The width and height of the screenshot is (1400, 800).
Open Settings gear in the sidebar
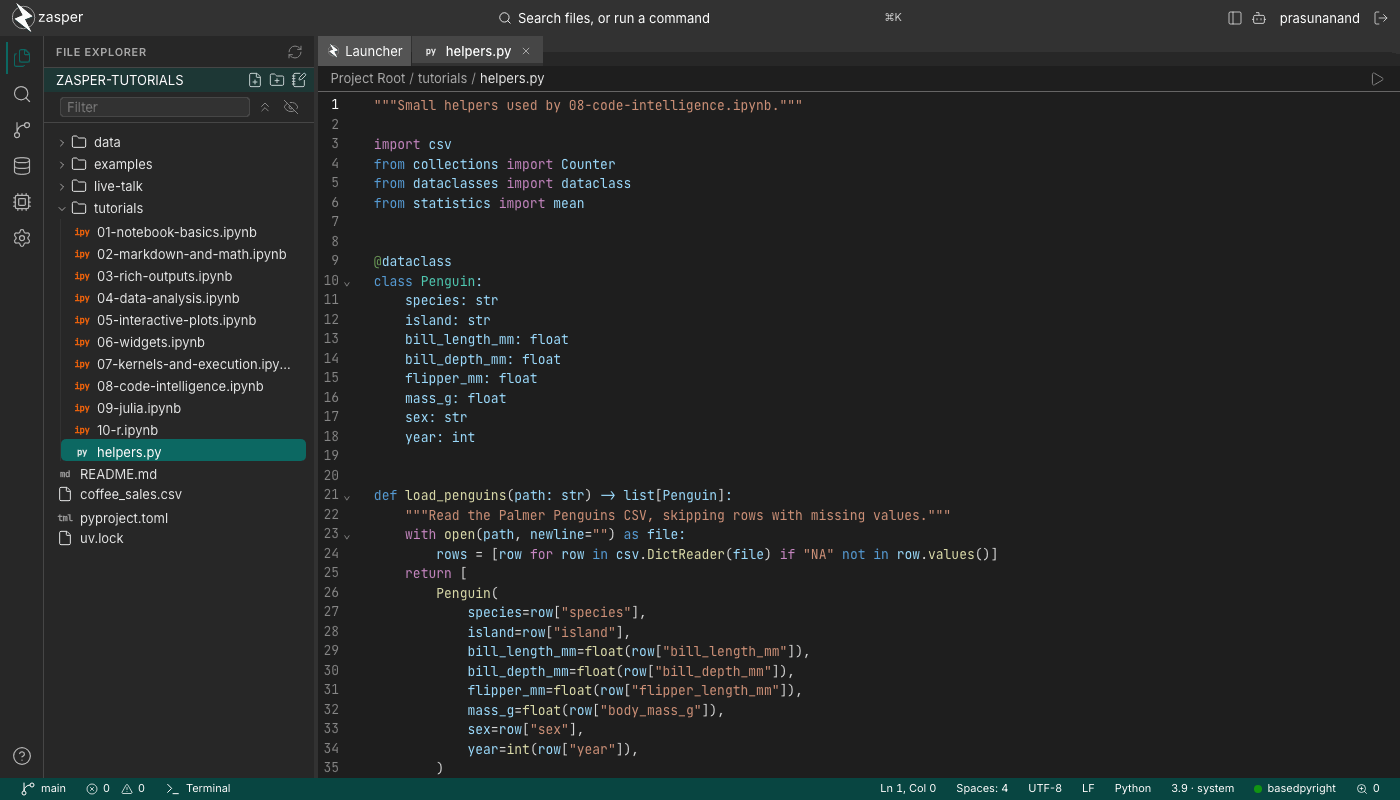pyautogui.click(x=22, y=238)
